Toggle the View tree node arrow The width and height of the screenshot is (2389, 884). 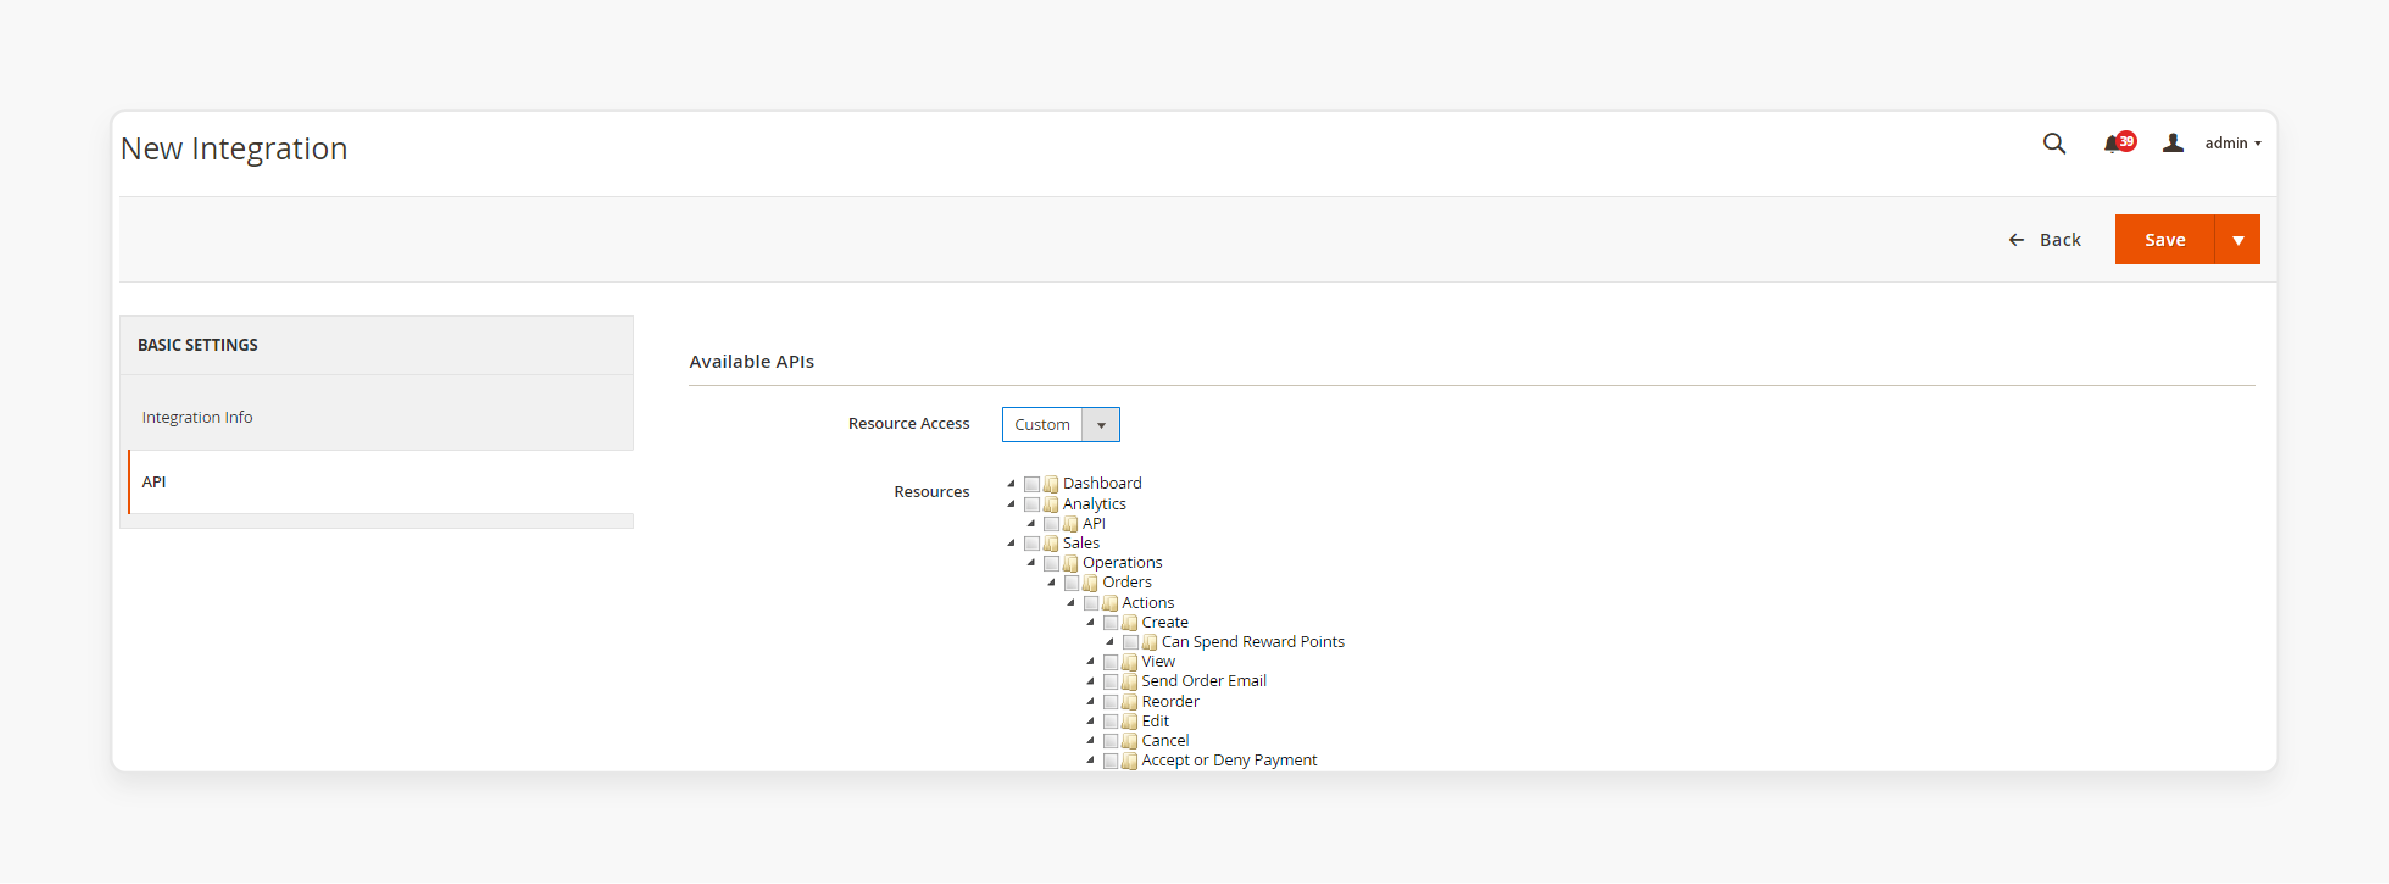click(x=1090, y=661)
